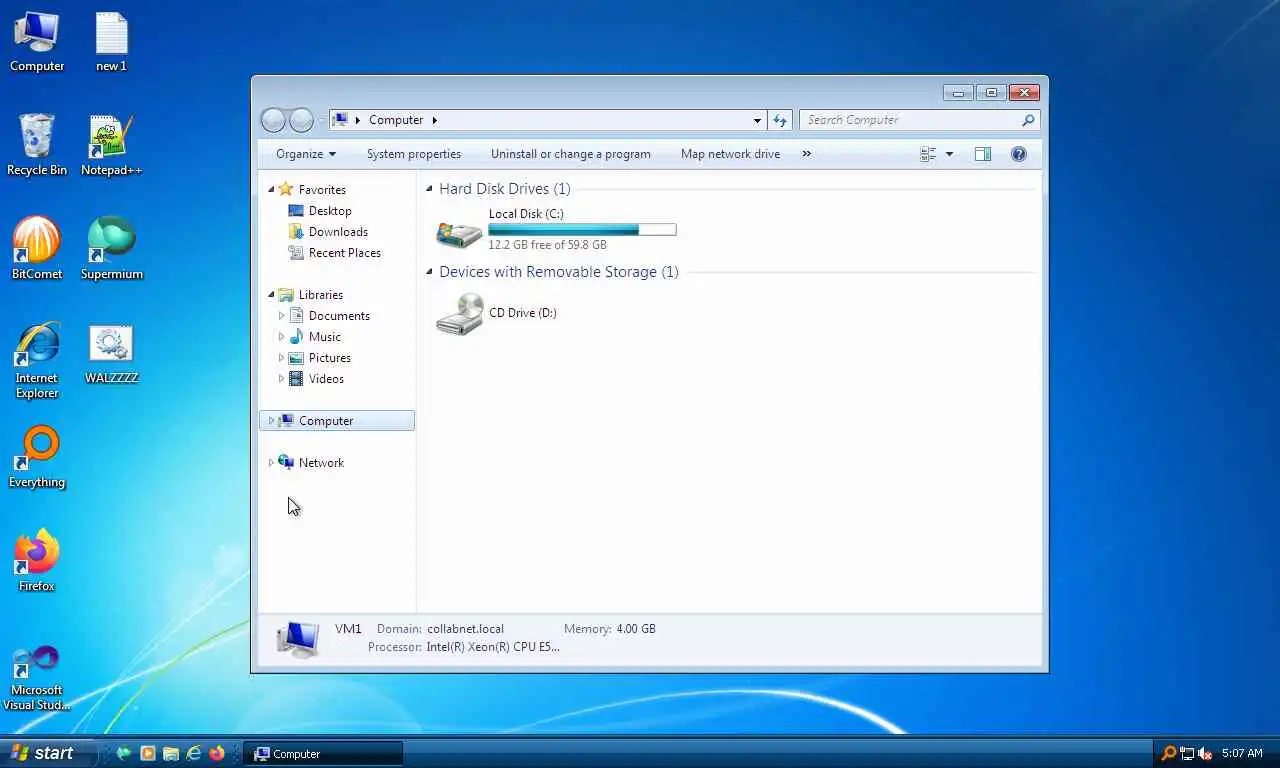Refresh the Computer folder view

(780, 120)
